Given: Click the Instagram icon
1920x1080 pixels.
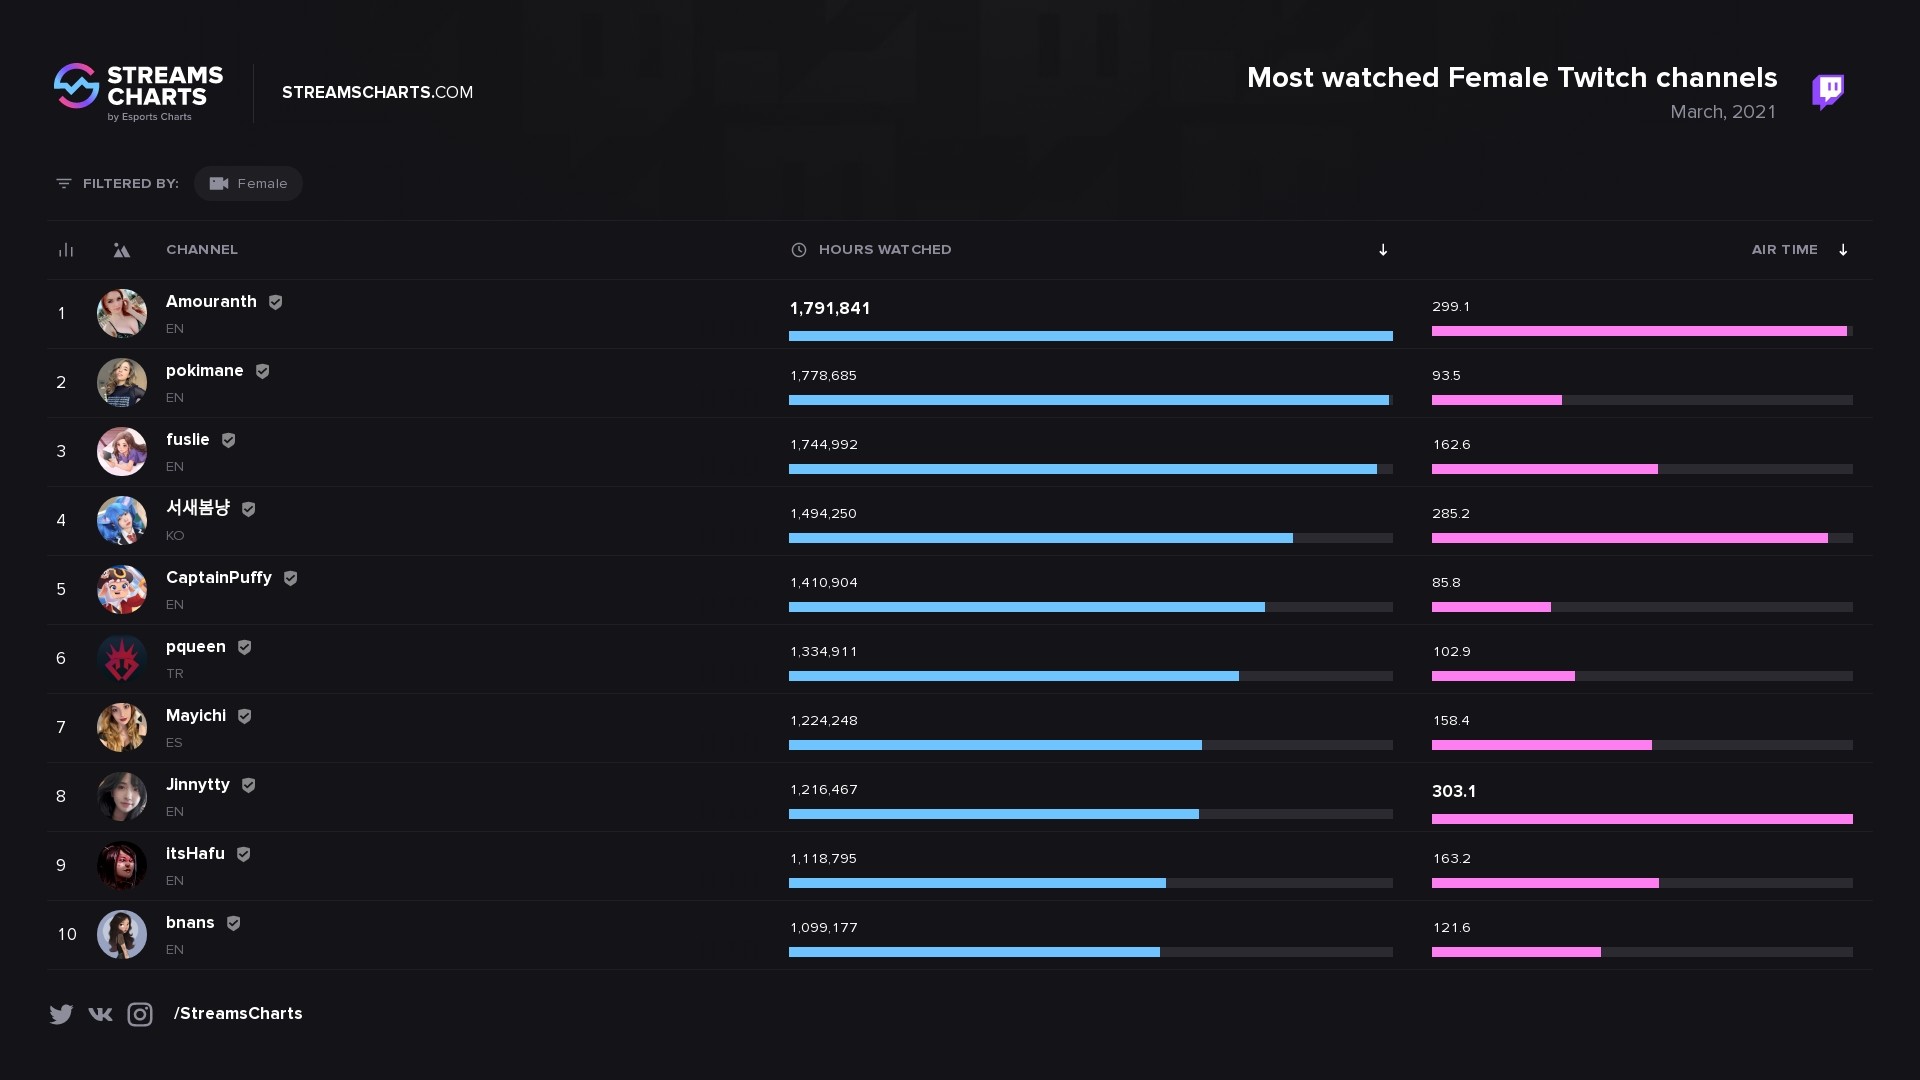Looking at the screenshot, I should click(140, 1014).
